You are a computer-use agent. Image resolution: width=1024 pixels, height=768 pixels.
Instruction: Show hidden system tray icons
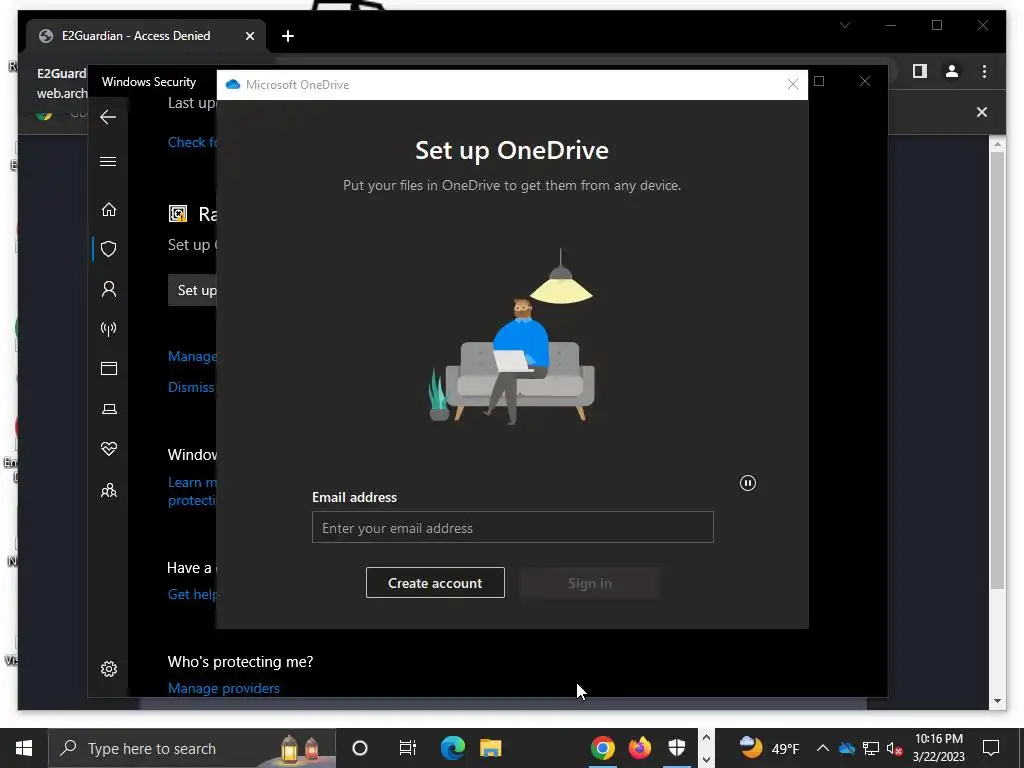click(x=823, y=748)
